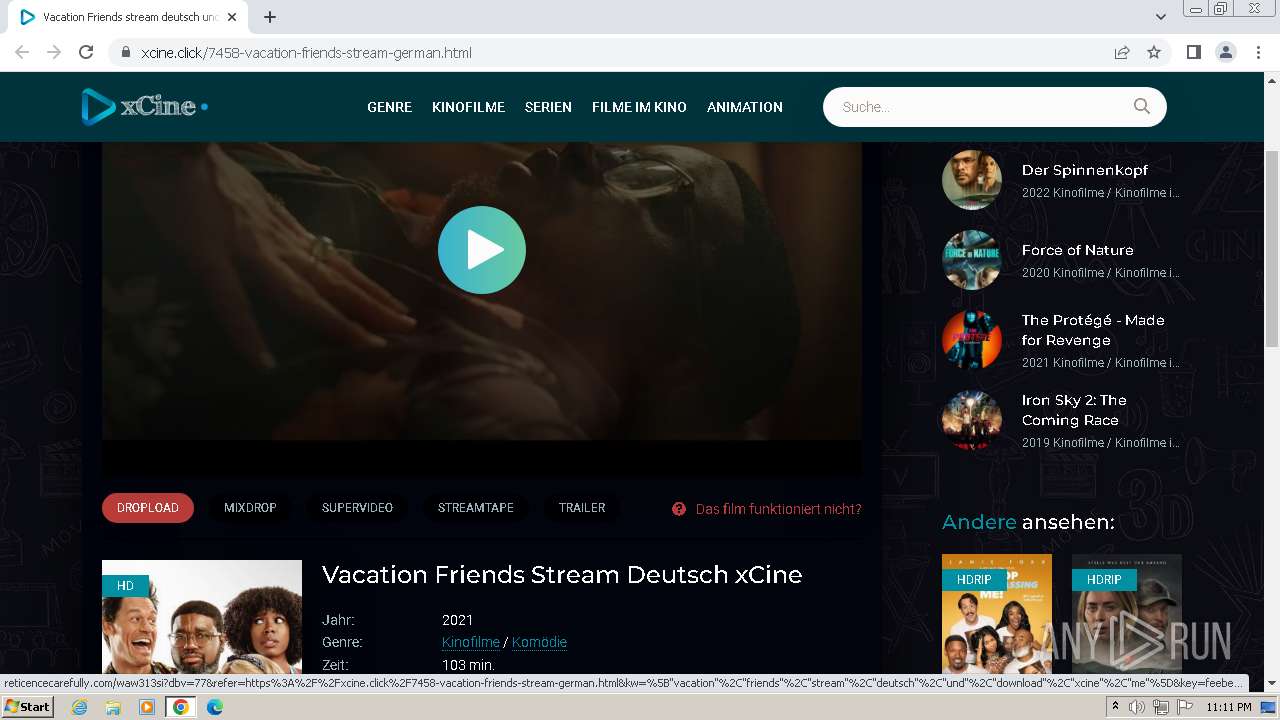1280x720 pixels.
Task: Open Der Spinnenkopf movie link
Action: point(1084,170)
